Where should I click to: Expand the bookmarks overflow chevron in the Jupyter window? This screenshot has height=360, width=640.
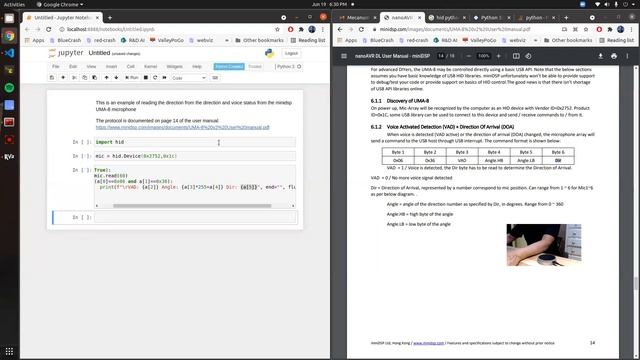pos(227,40)
